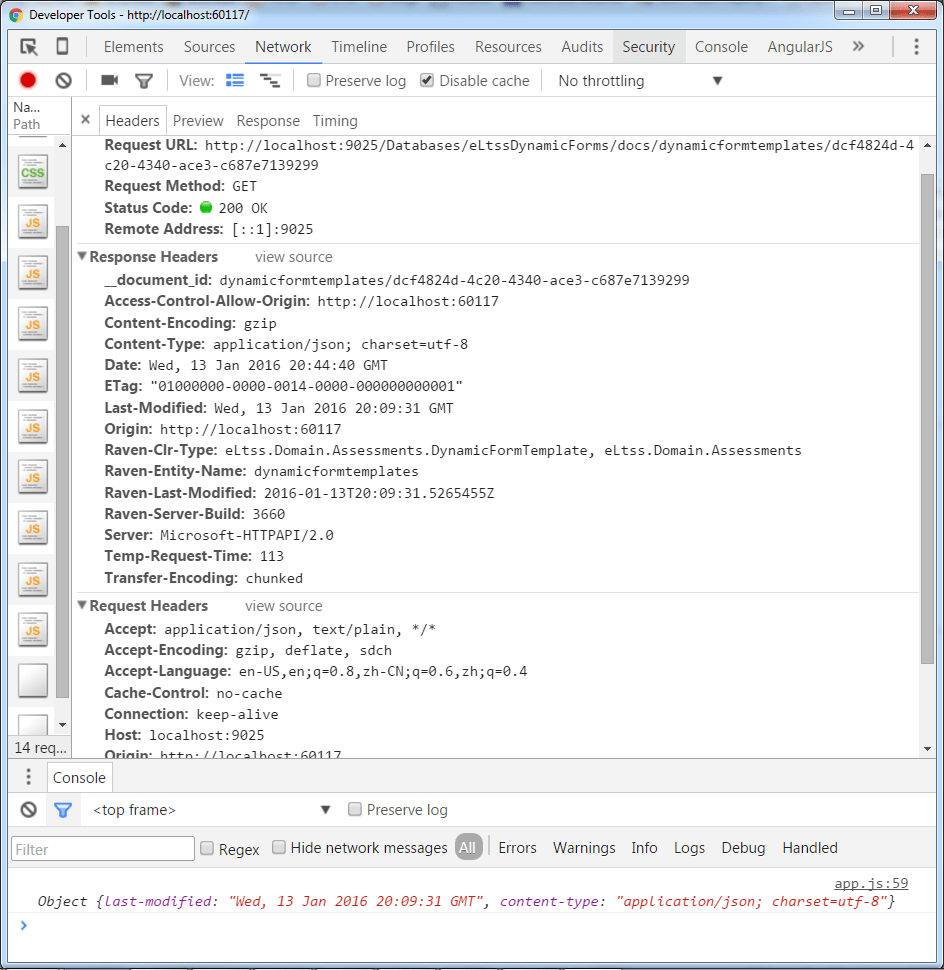Click the clear console icon

click(x=28, y=810)
